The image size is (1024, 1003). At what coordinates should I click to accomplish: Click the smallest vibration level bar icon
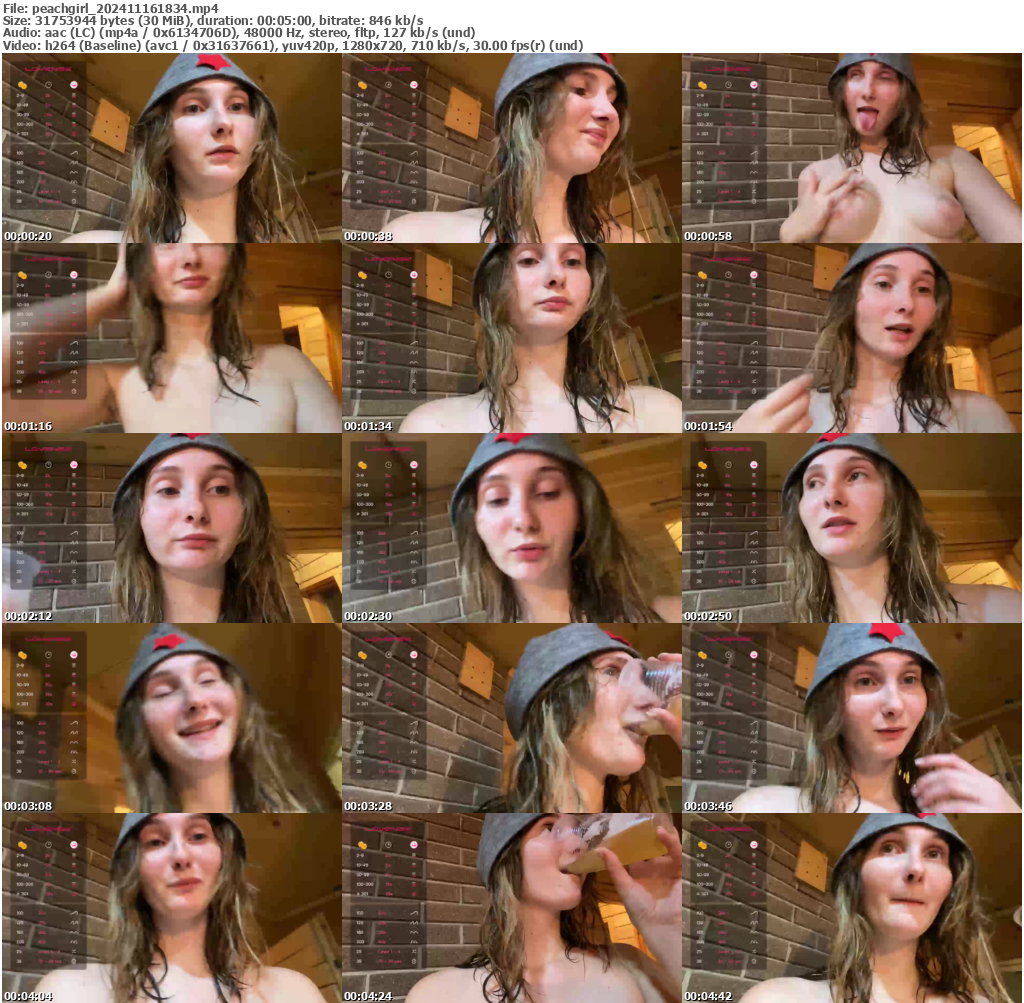74,95
